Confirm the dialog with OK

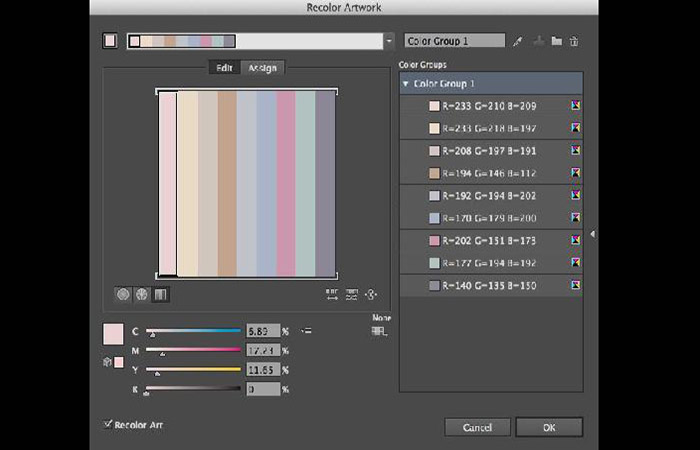click(x=549, y=427)
